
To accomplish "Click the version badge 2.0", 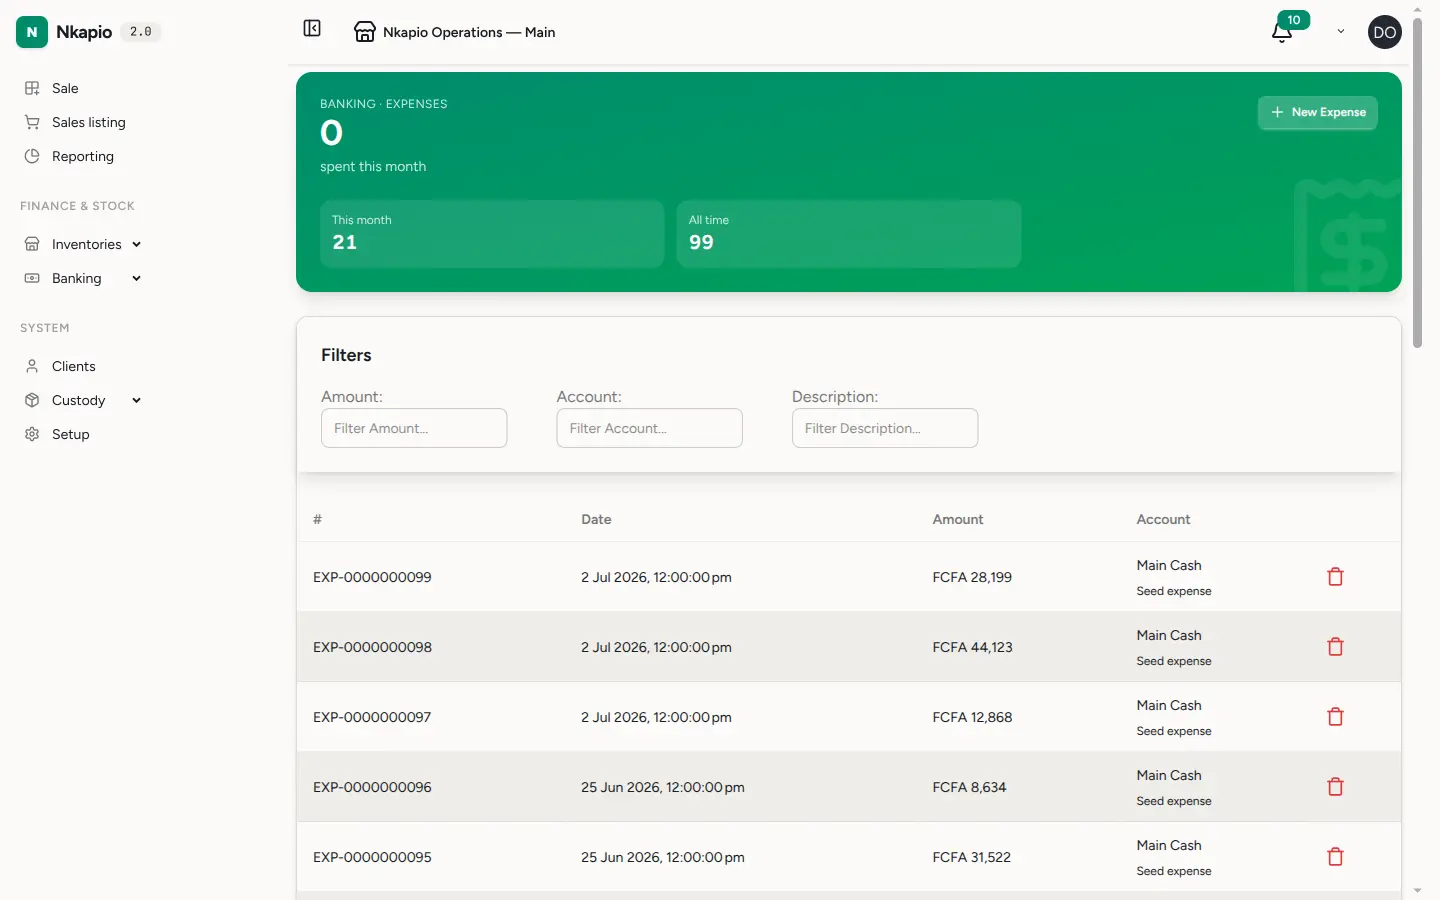I will (141, 32).
